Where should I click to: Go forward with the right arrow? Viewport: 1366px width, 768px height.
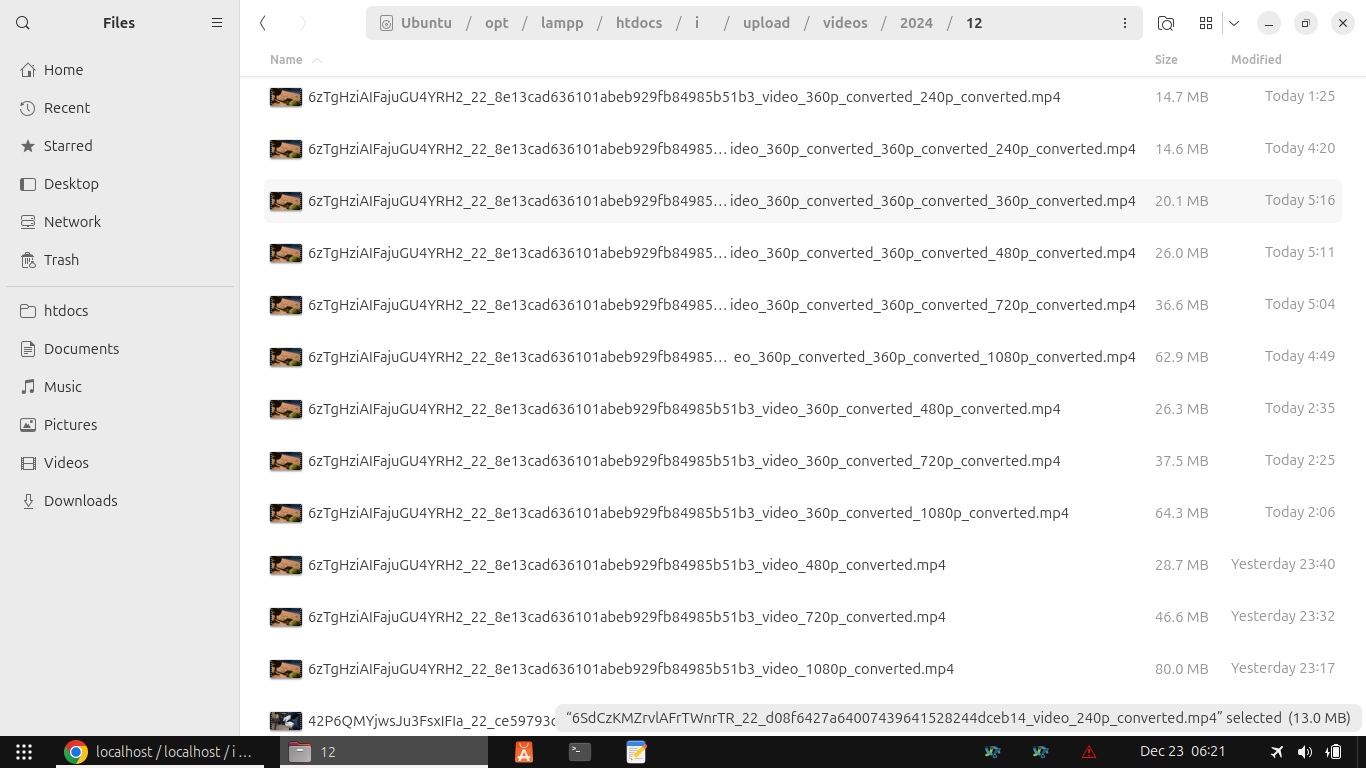pos(303,23)
